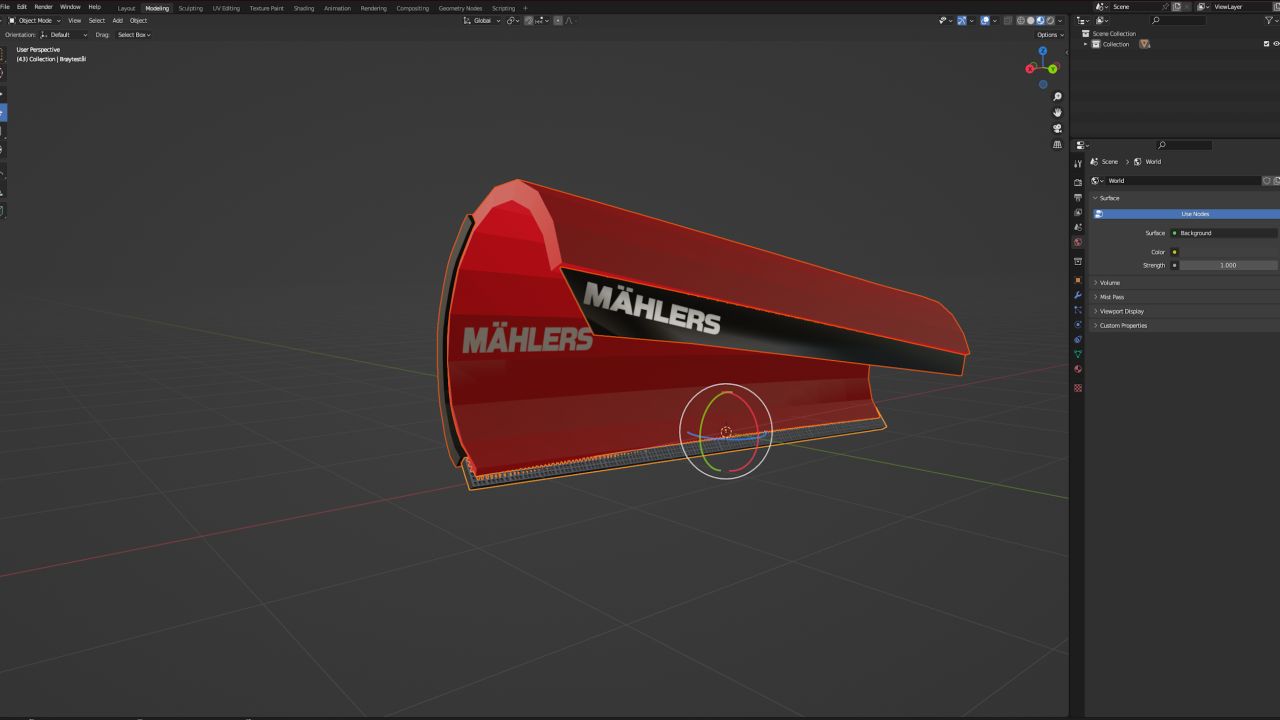Open the Surface Background shader dropdown
This screenshot has height=720, width=1280.
1225,233
